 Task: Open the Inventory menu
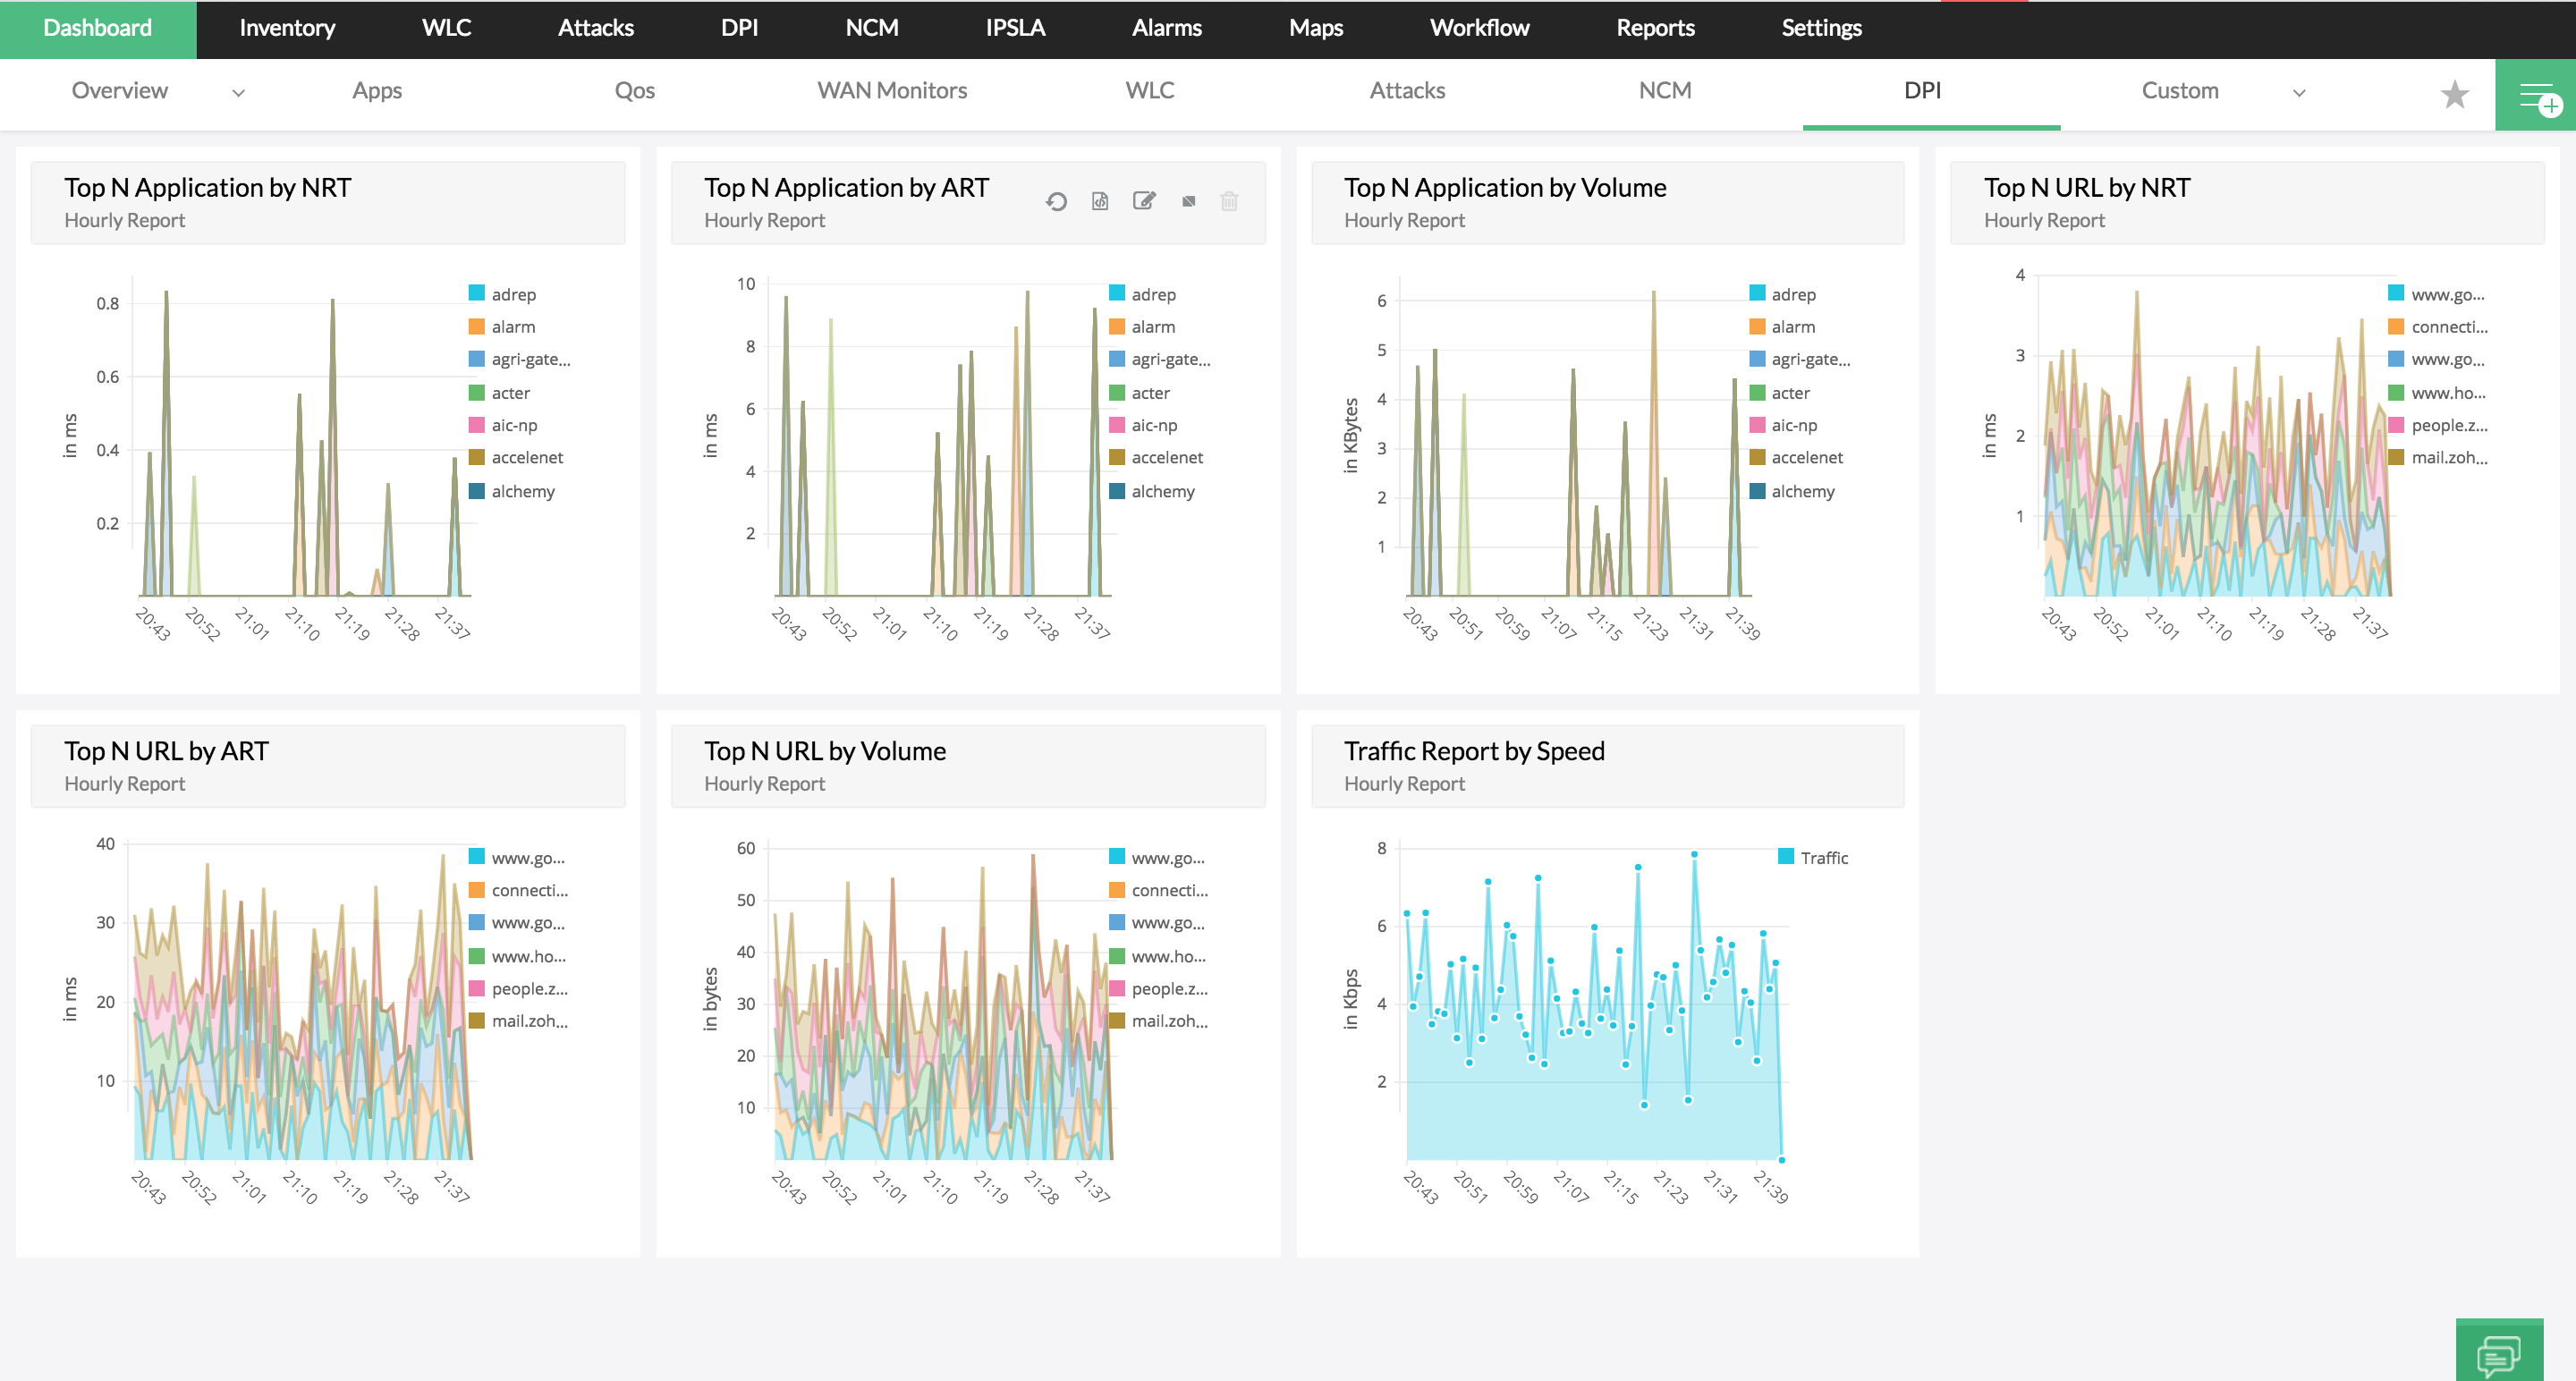pos(287,28)
